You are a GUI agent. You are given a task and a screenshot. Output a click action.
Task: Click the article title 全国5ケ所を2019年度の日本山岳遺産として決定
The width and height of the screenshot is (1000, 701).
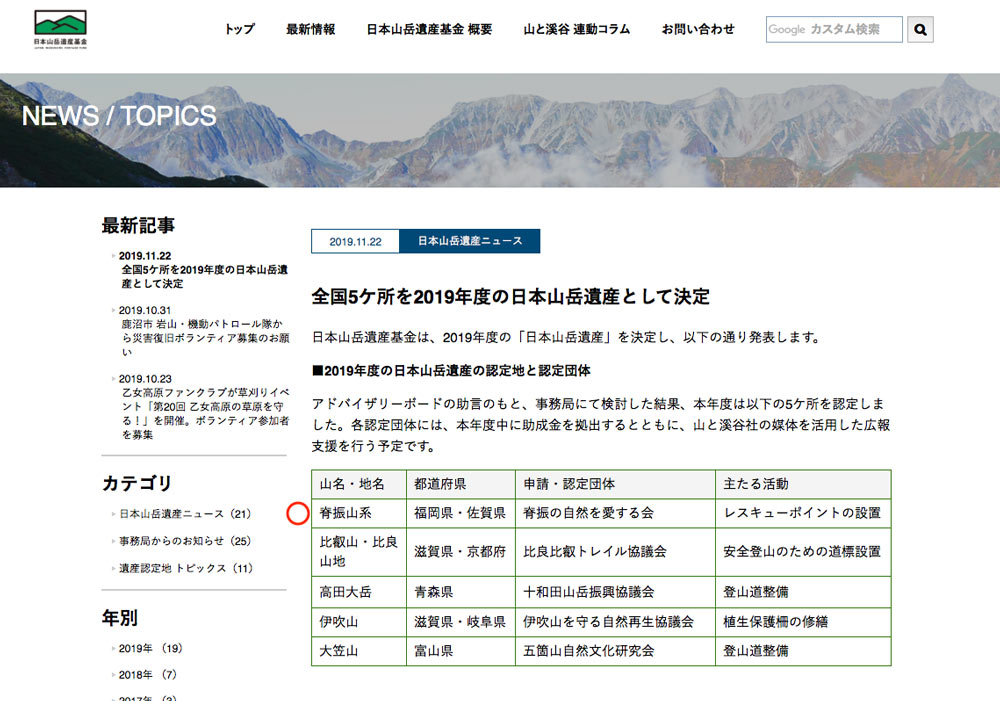510,297
